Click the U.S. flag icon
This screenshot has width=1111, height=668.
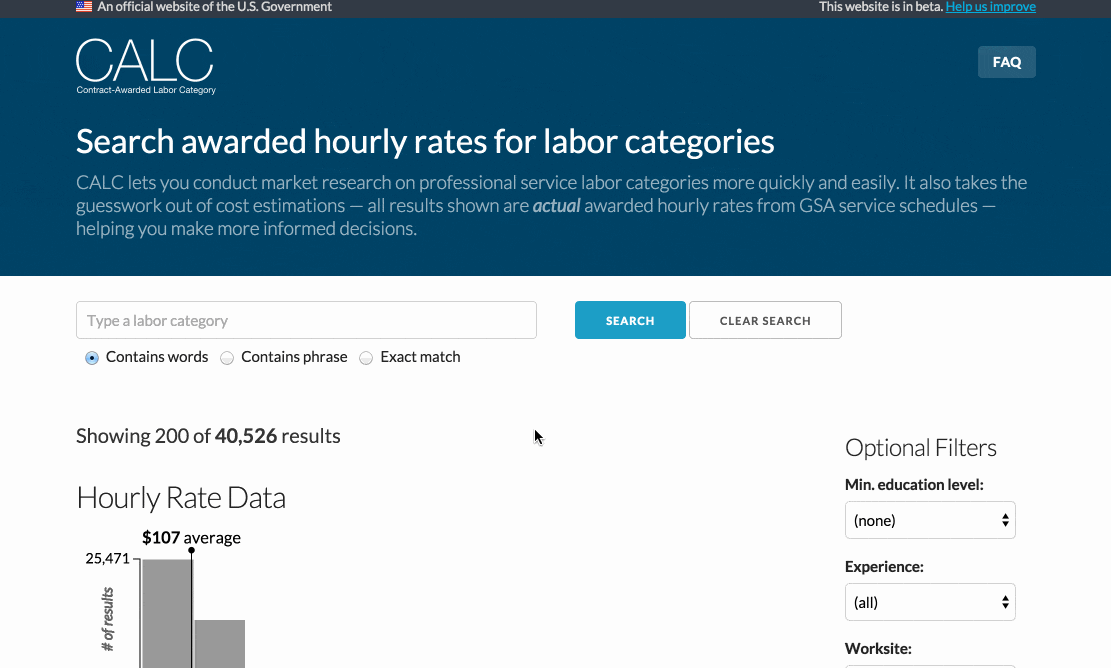click(x=84, y=7)
